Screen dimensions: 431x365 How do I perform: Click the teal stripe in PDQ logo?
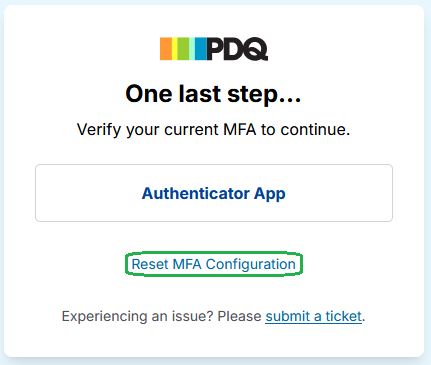[192, 49]
